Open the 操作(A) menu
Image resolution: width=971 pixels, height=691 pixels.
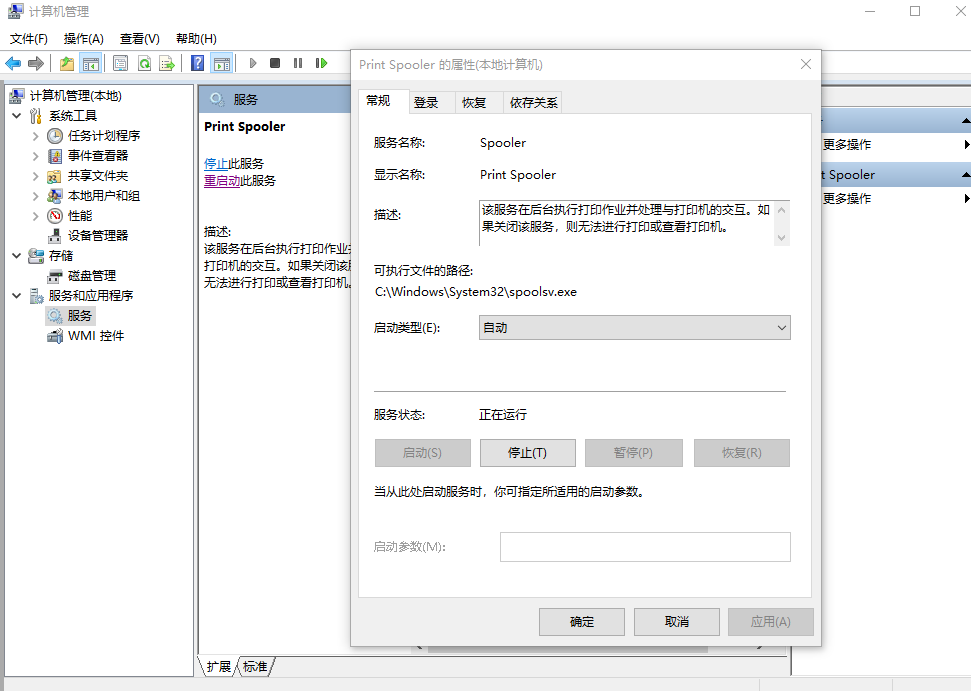point(84,38)
